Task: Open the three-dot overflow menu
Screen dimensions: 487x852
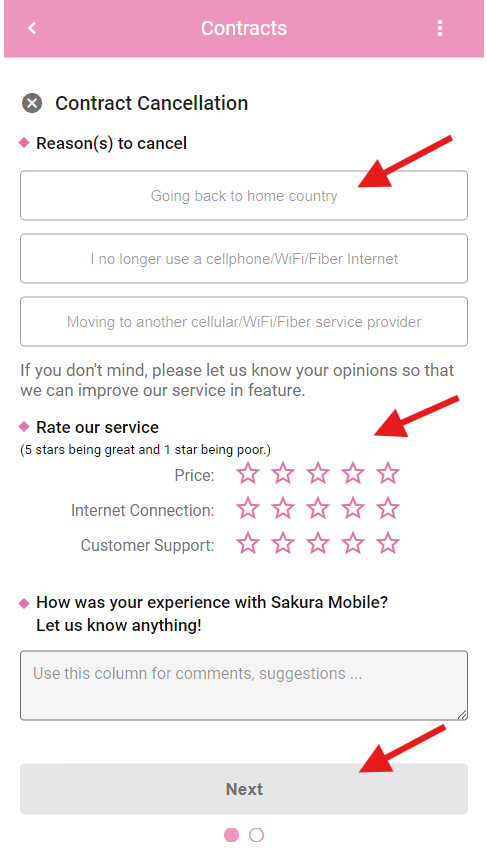Action: pos(440,28)
